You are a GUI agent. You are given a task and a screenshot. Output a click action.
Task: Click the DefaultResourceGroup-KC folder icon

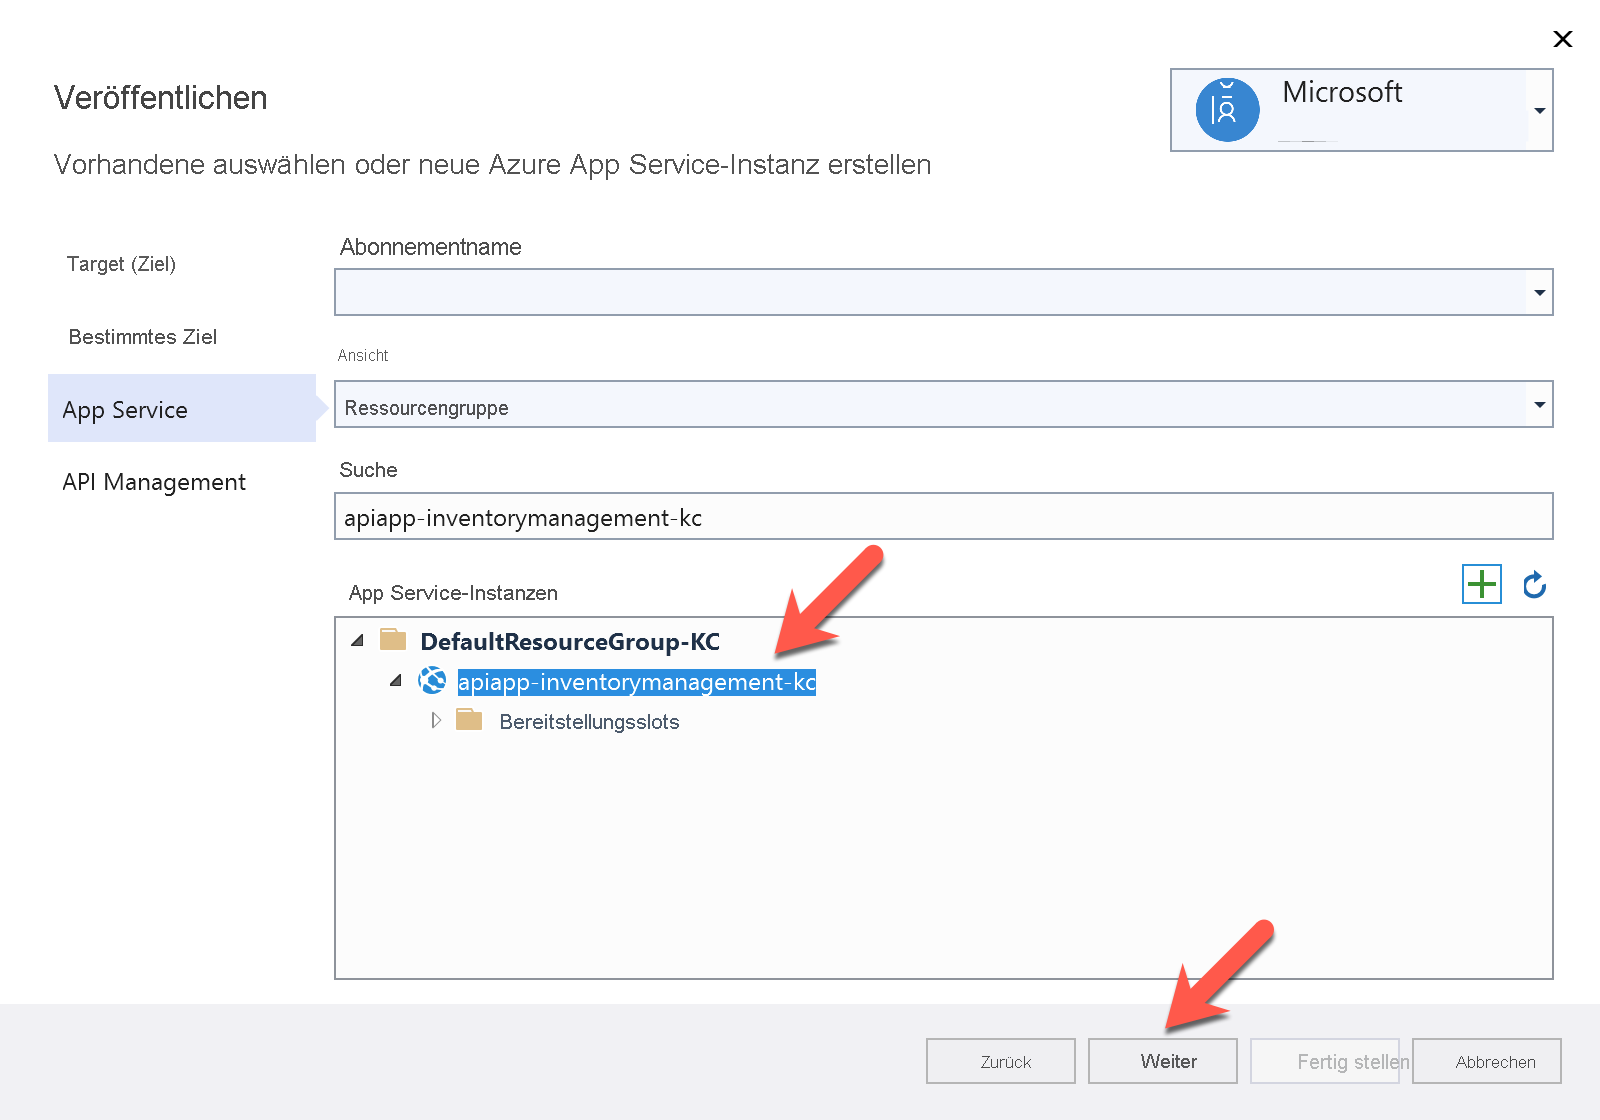(x=393, y=640)
